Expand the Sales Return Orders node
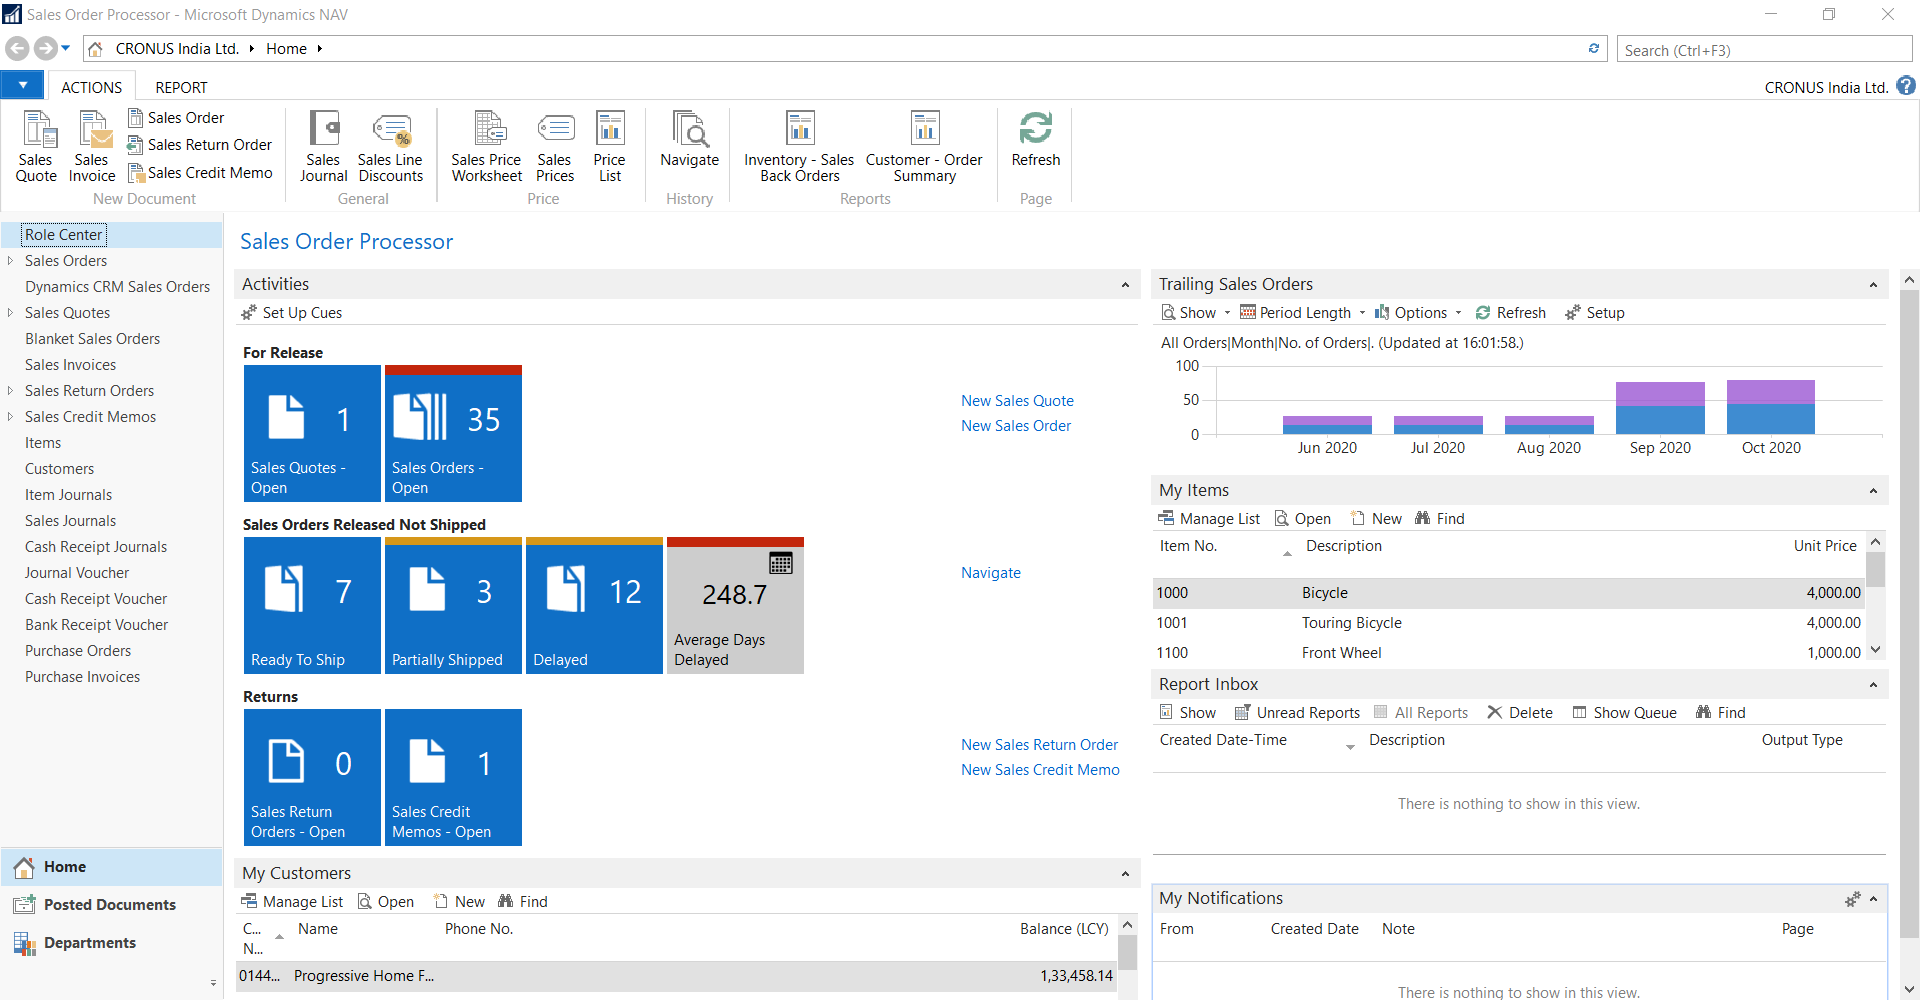 coord(10,391)
